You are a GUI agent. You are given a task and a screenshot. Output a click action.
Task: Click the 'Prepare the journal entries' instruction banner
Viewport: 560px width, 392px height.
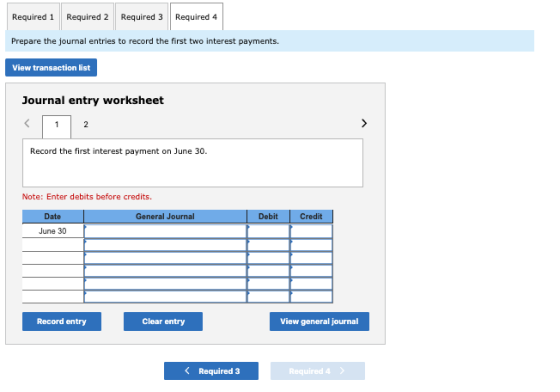270,41
